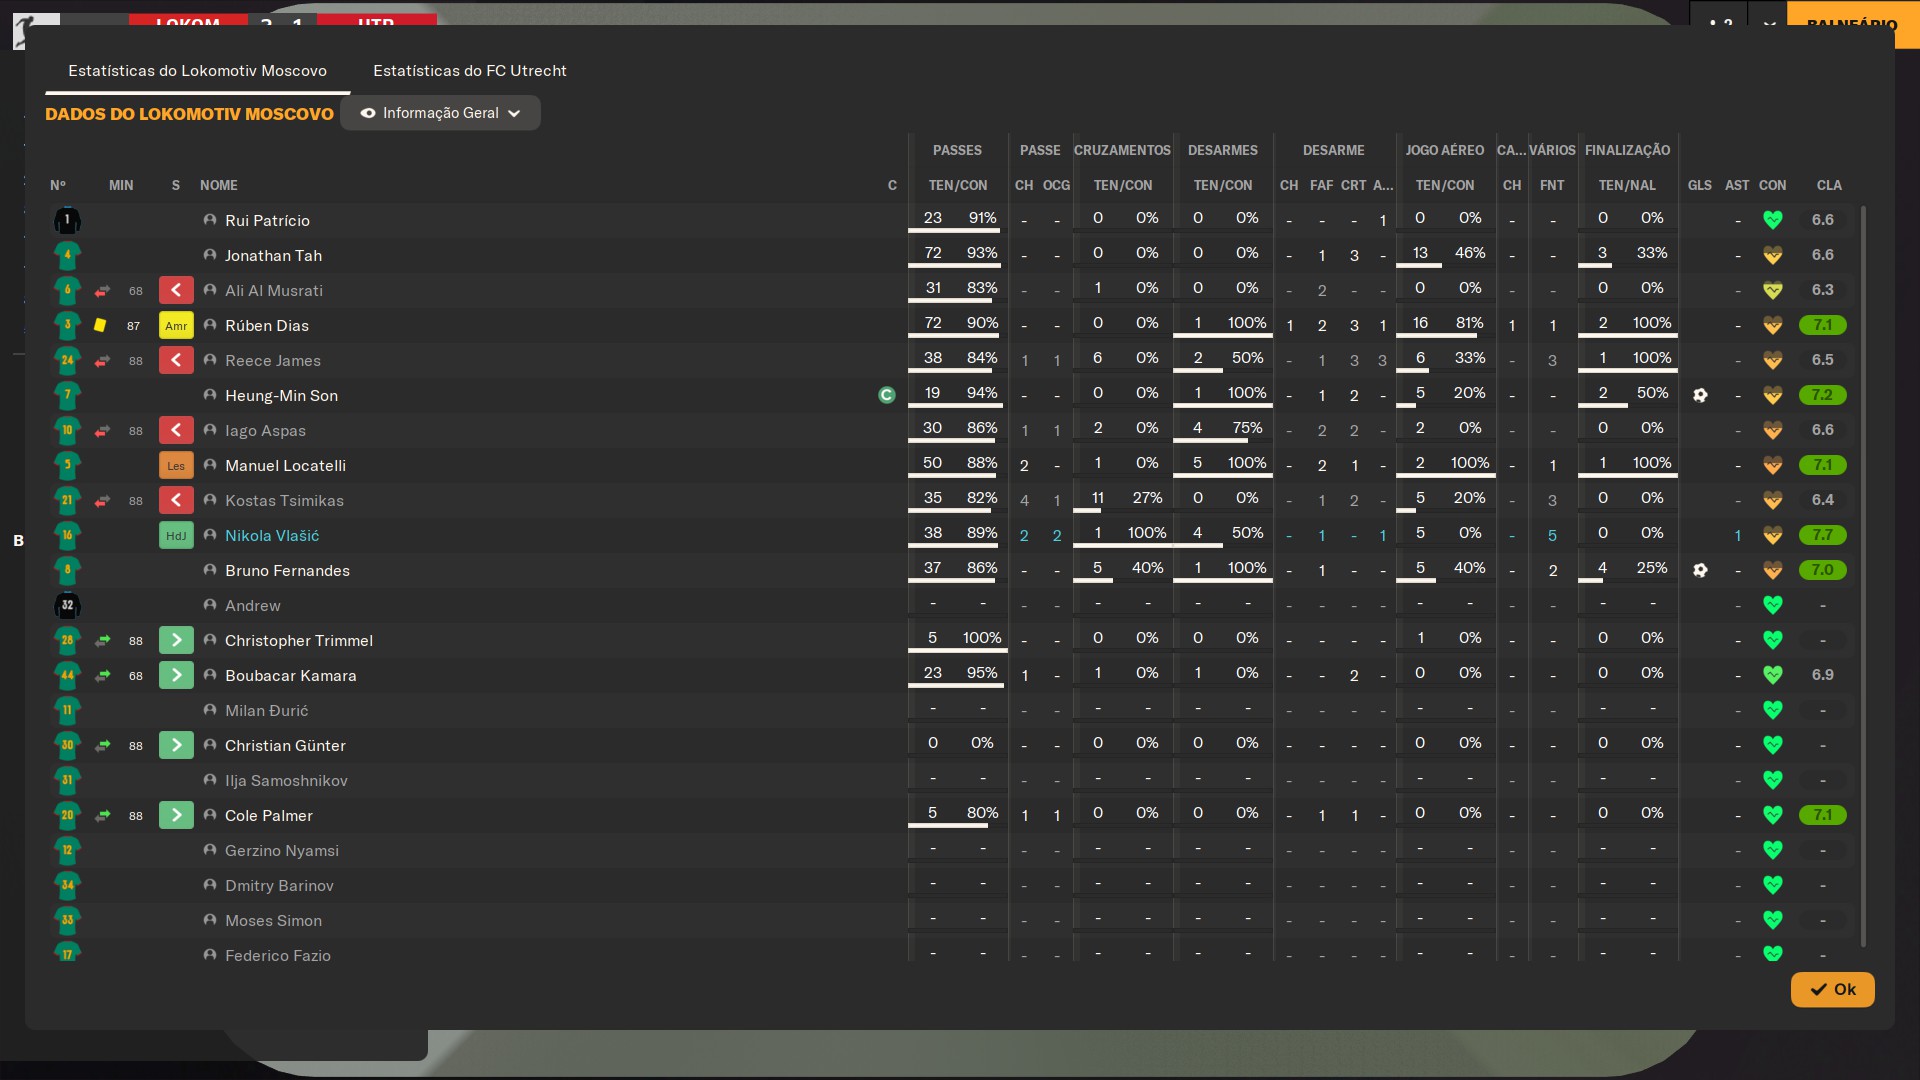Click the JOGO AÉREO column group header
The image size is (1920, 1080).
pyautogui.click(x=1444, y=150)
